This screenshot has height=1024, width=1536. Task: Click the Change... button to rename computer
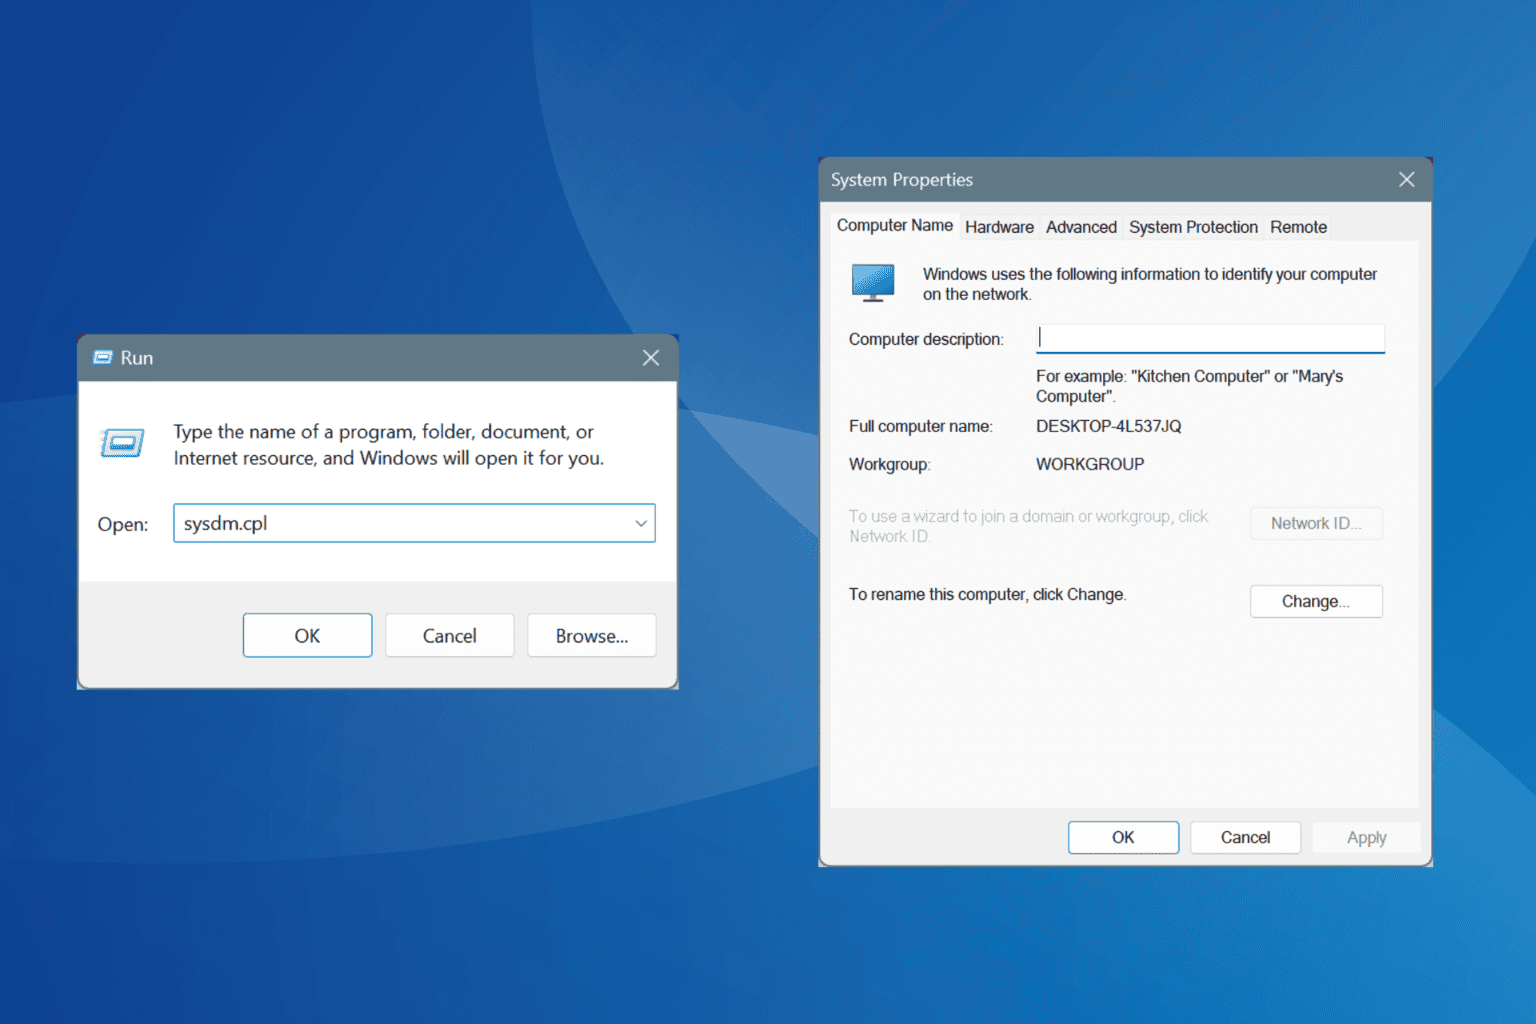1316,601
